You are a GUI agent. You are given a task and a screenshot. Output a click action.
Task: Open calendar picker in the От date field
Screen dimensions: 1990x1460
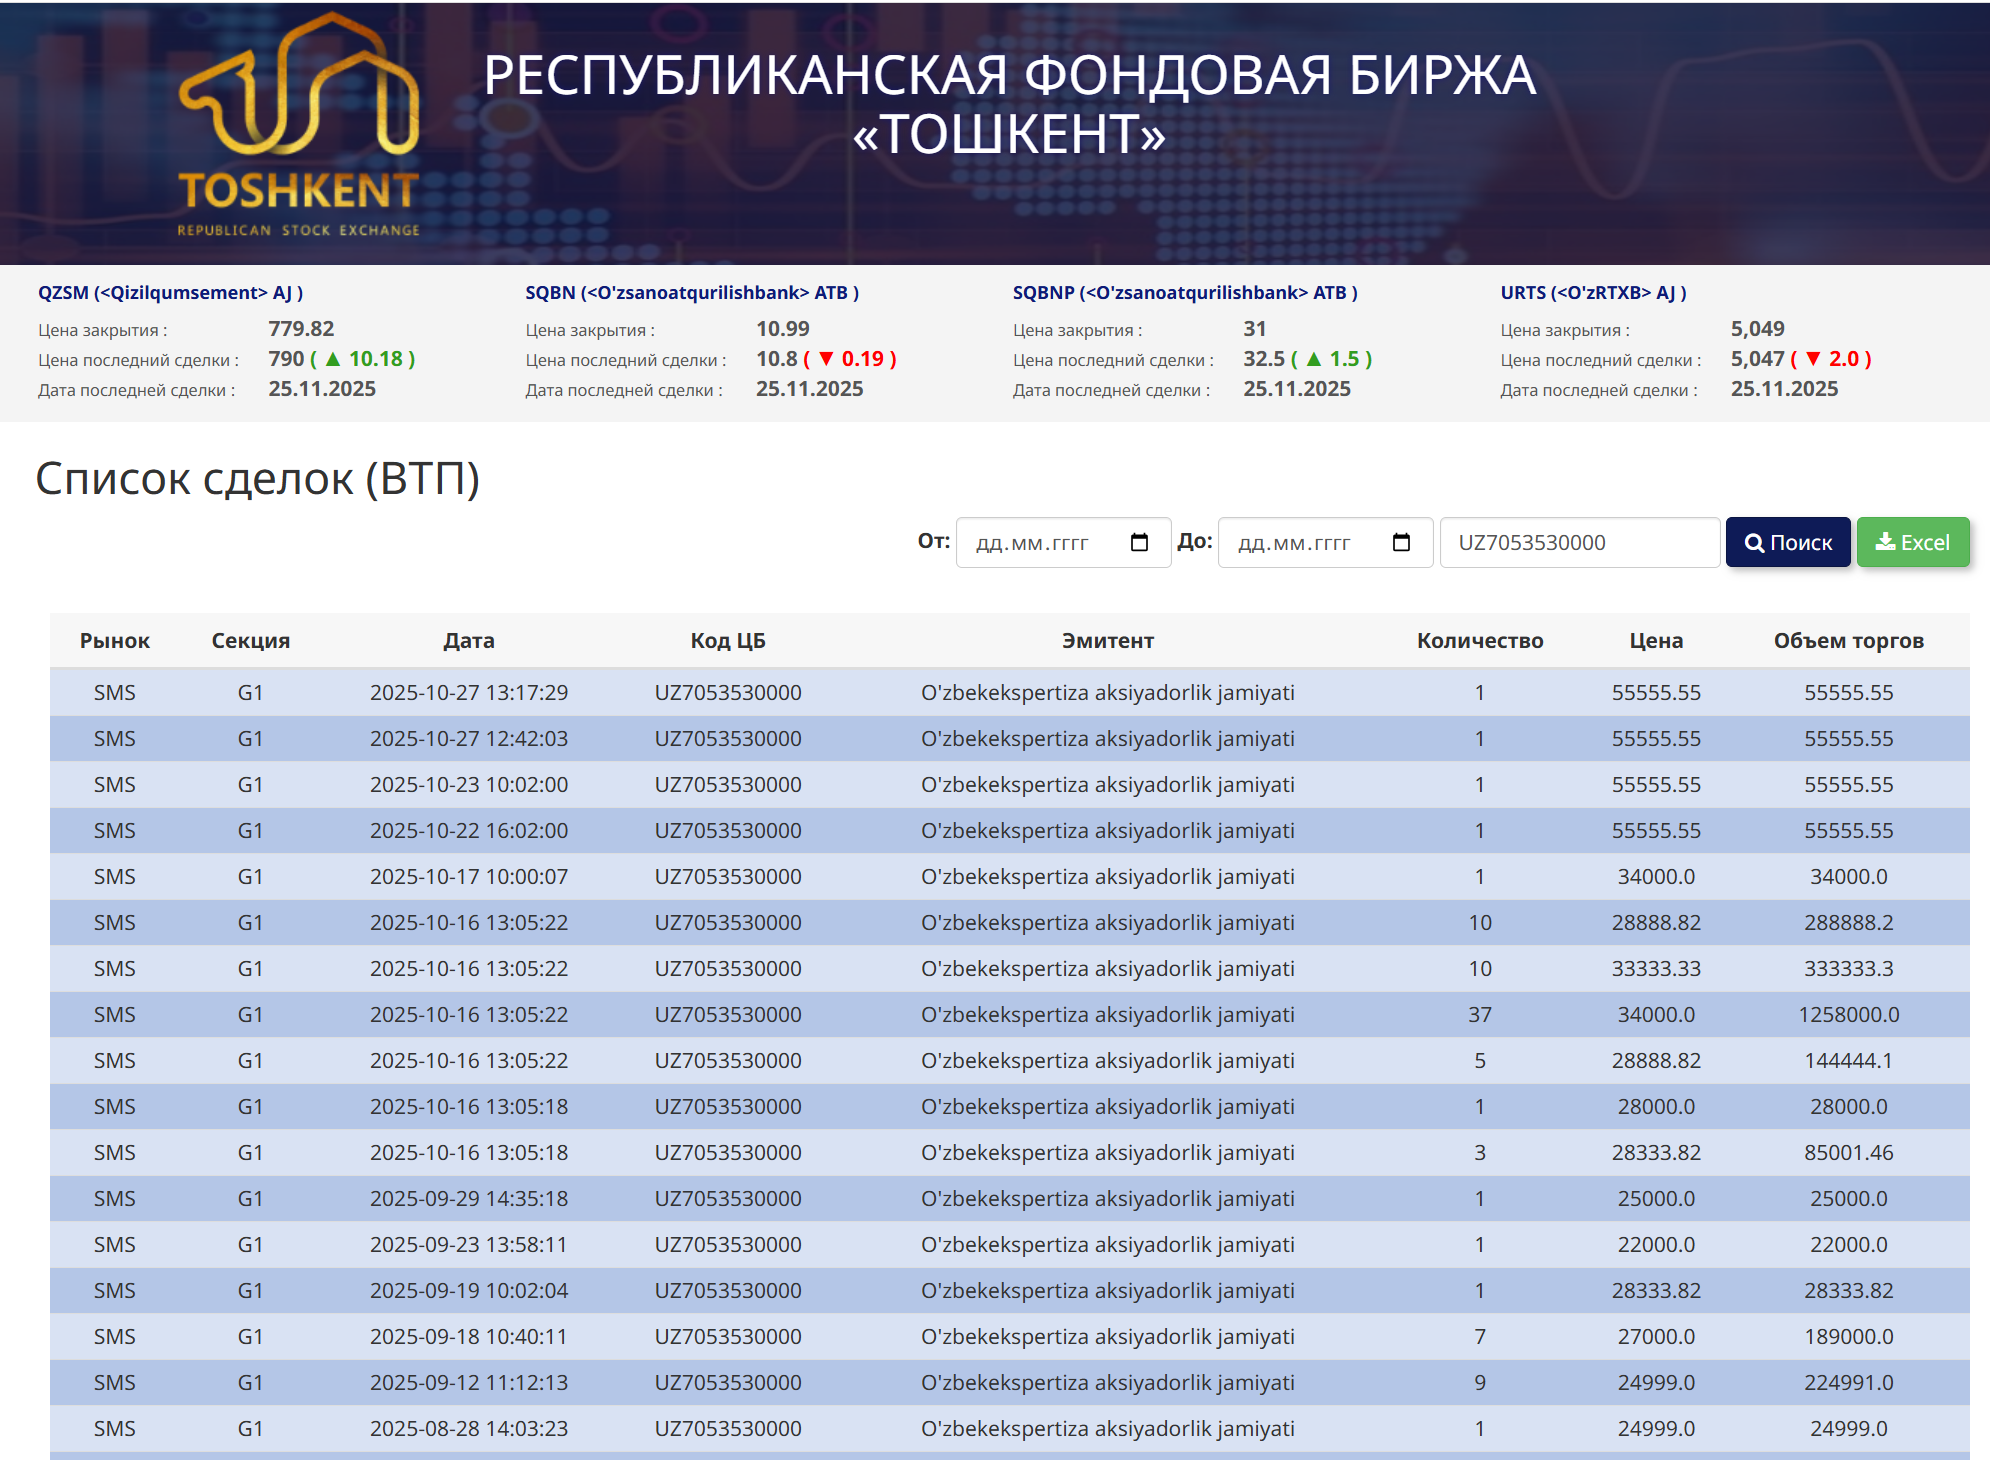pyautogui.click(x=1139, y=542)
